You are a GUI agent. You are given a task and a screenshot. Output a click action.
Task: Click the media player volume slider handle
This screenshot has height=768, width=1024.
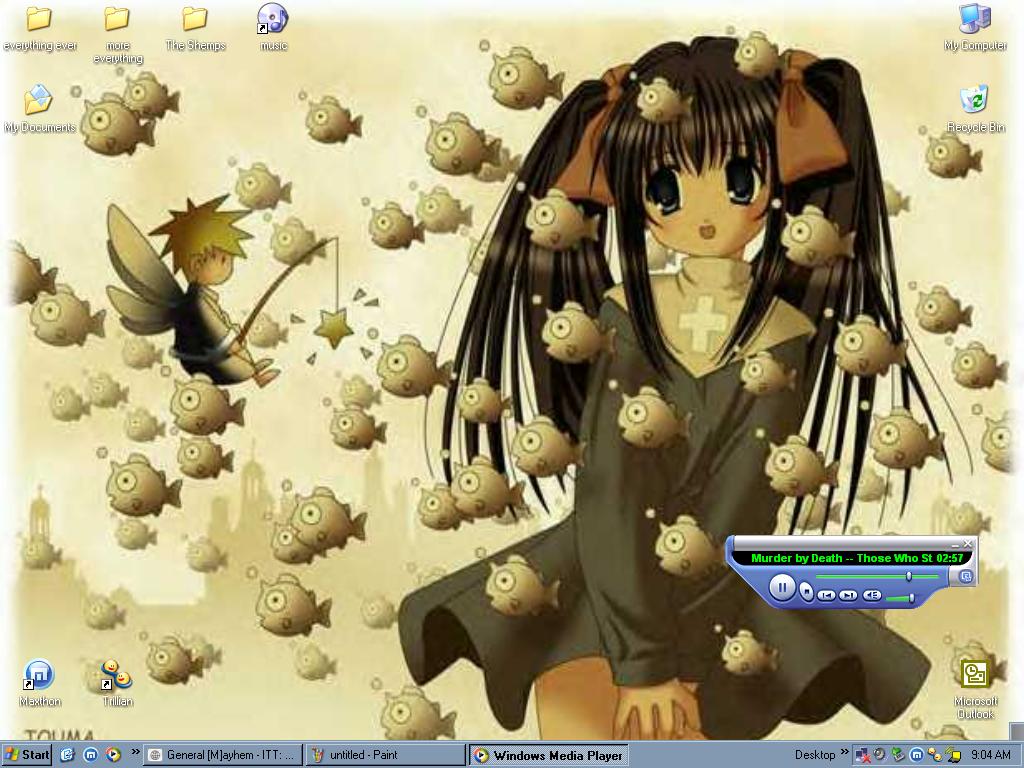[912, 598]
